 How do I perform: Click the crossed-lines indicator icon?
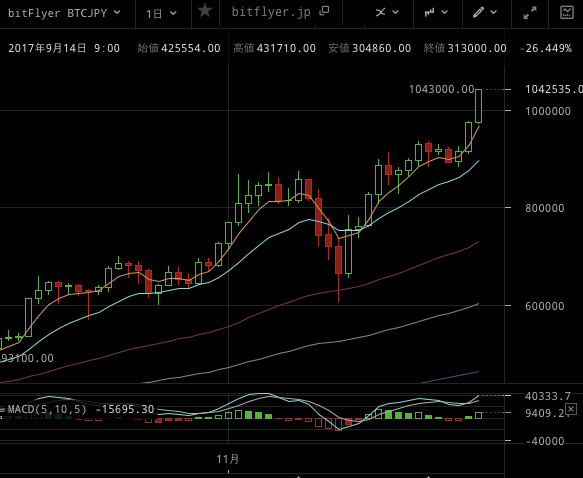pyautogui.click(x=380, y=13)
